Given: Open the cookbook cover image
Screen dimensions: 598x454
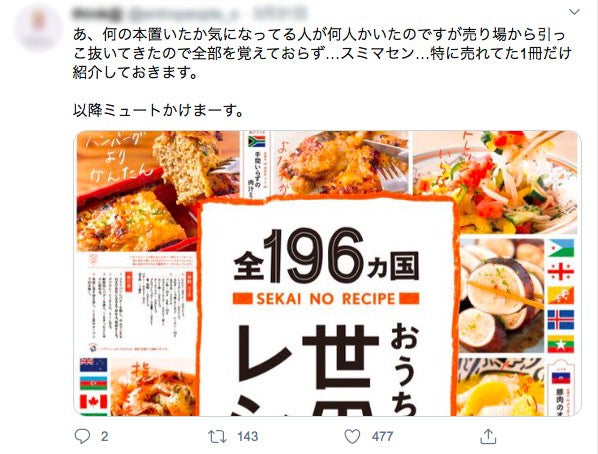Looking at the screenshot, I should pyautogui.click(x=327, y=273).
